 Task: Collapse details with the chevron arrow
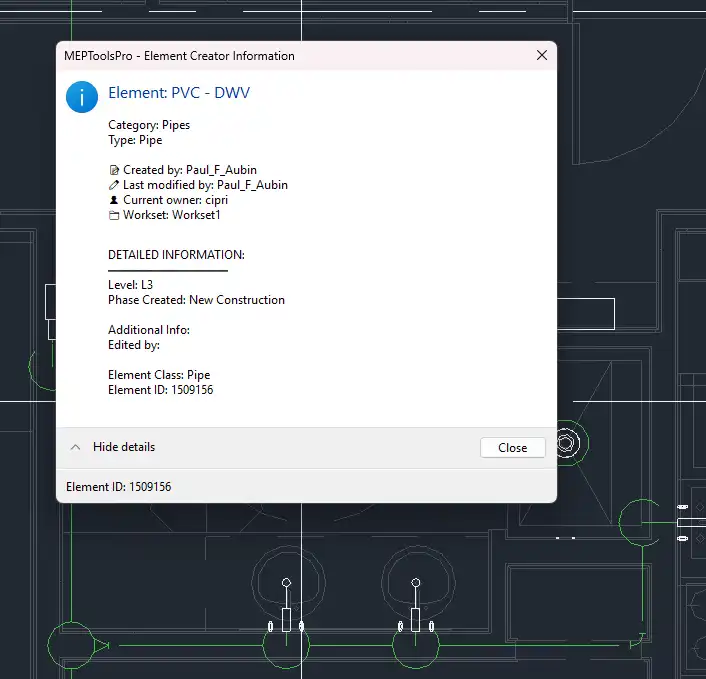coord(75,447)
